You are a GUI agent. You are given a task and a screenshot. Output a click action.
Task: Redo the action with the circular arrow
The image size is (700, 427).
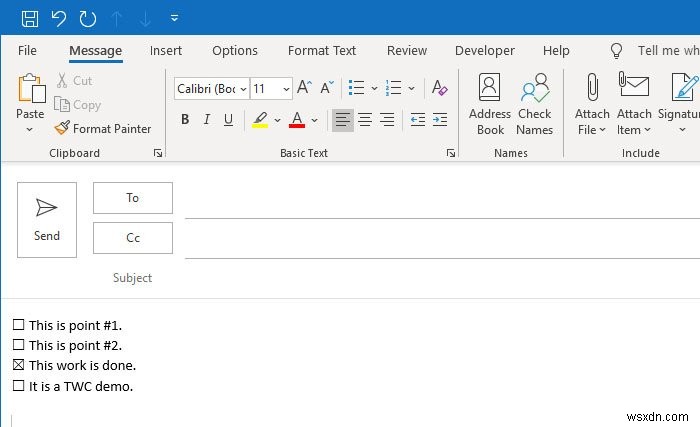click(88, 18)
